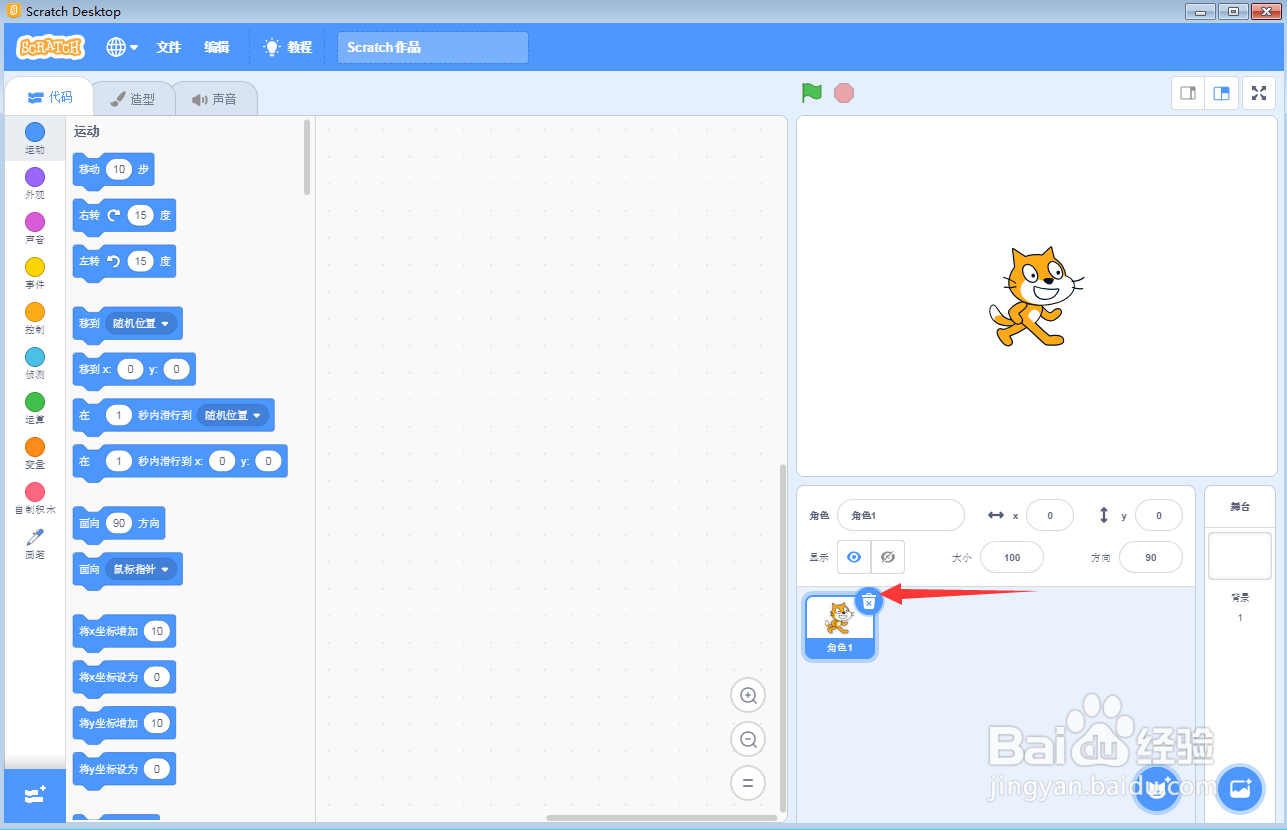Select the 变量 variables category

tap(35, 453)
